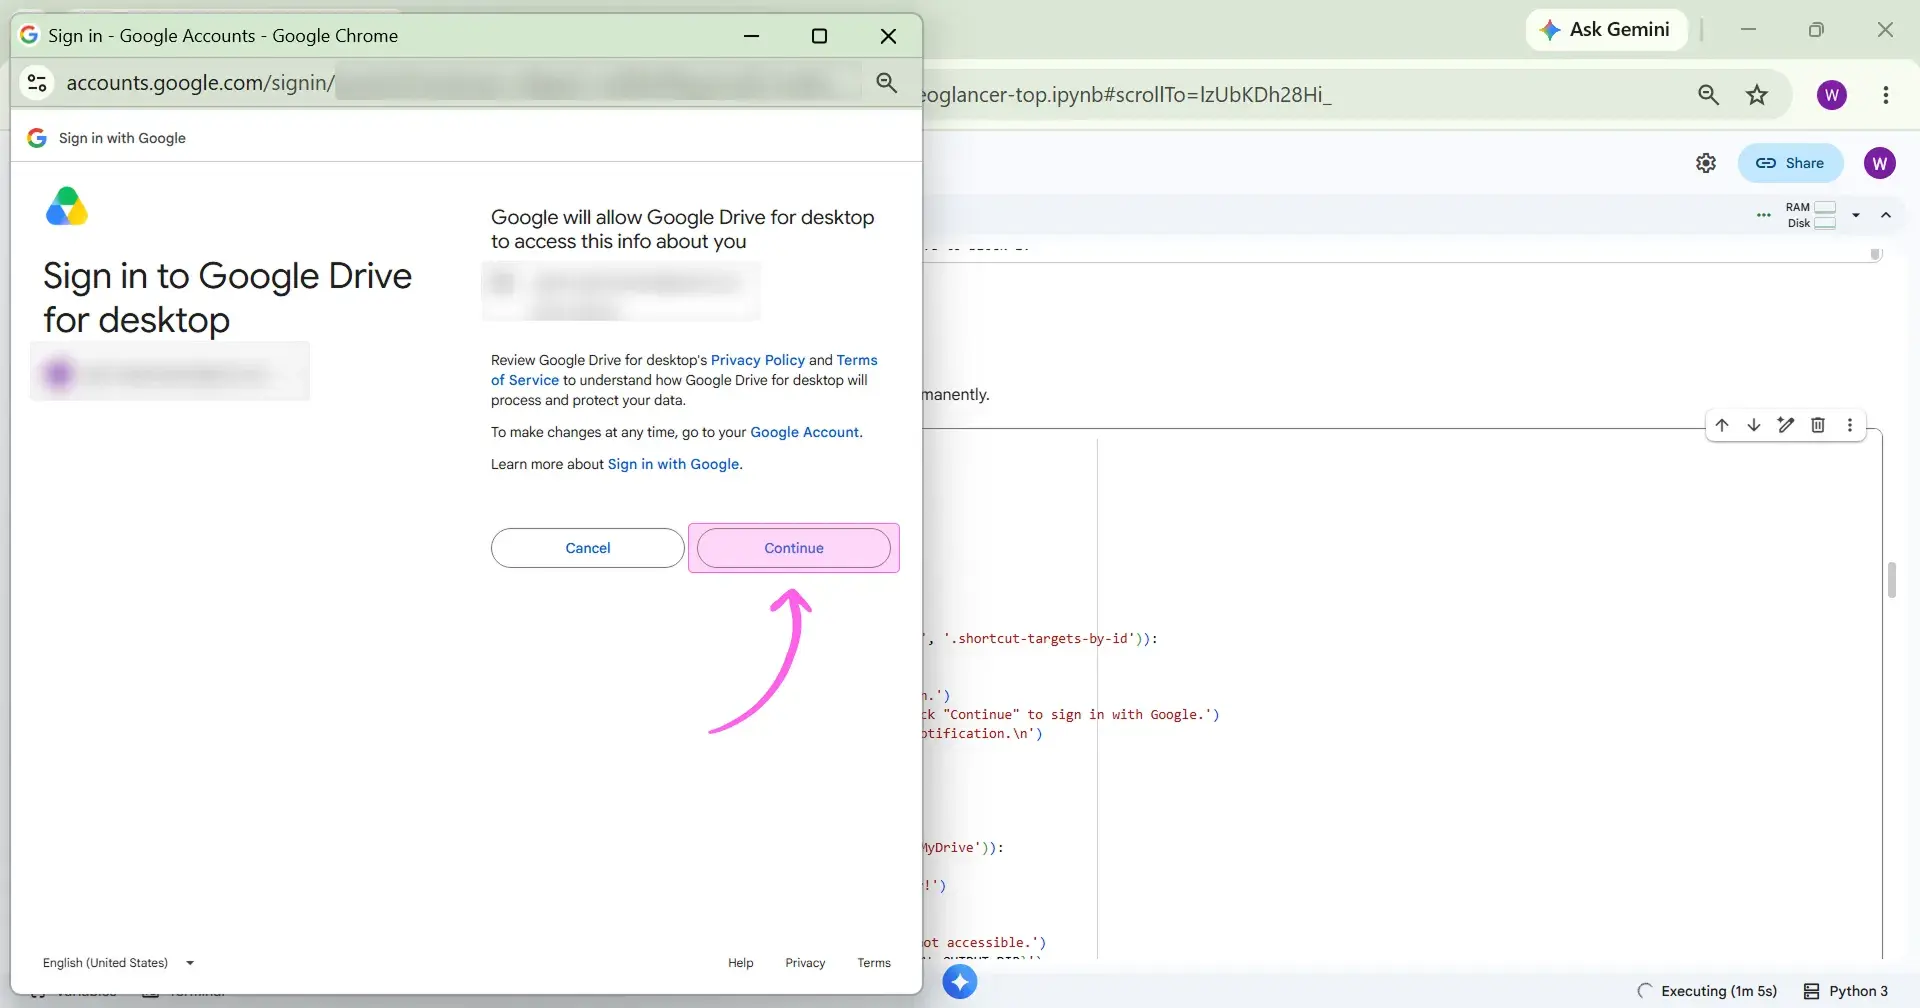Click the '.shortcut-targets-by-id' code text
The image size is (1920, 1008).
pos(1040,638)
